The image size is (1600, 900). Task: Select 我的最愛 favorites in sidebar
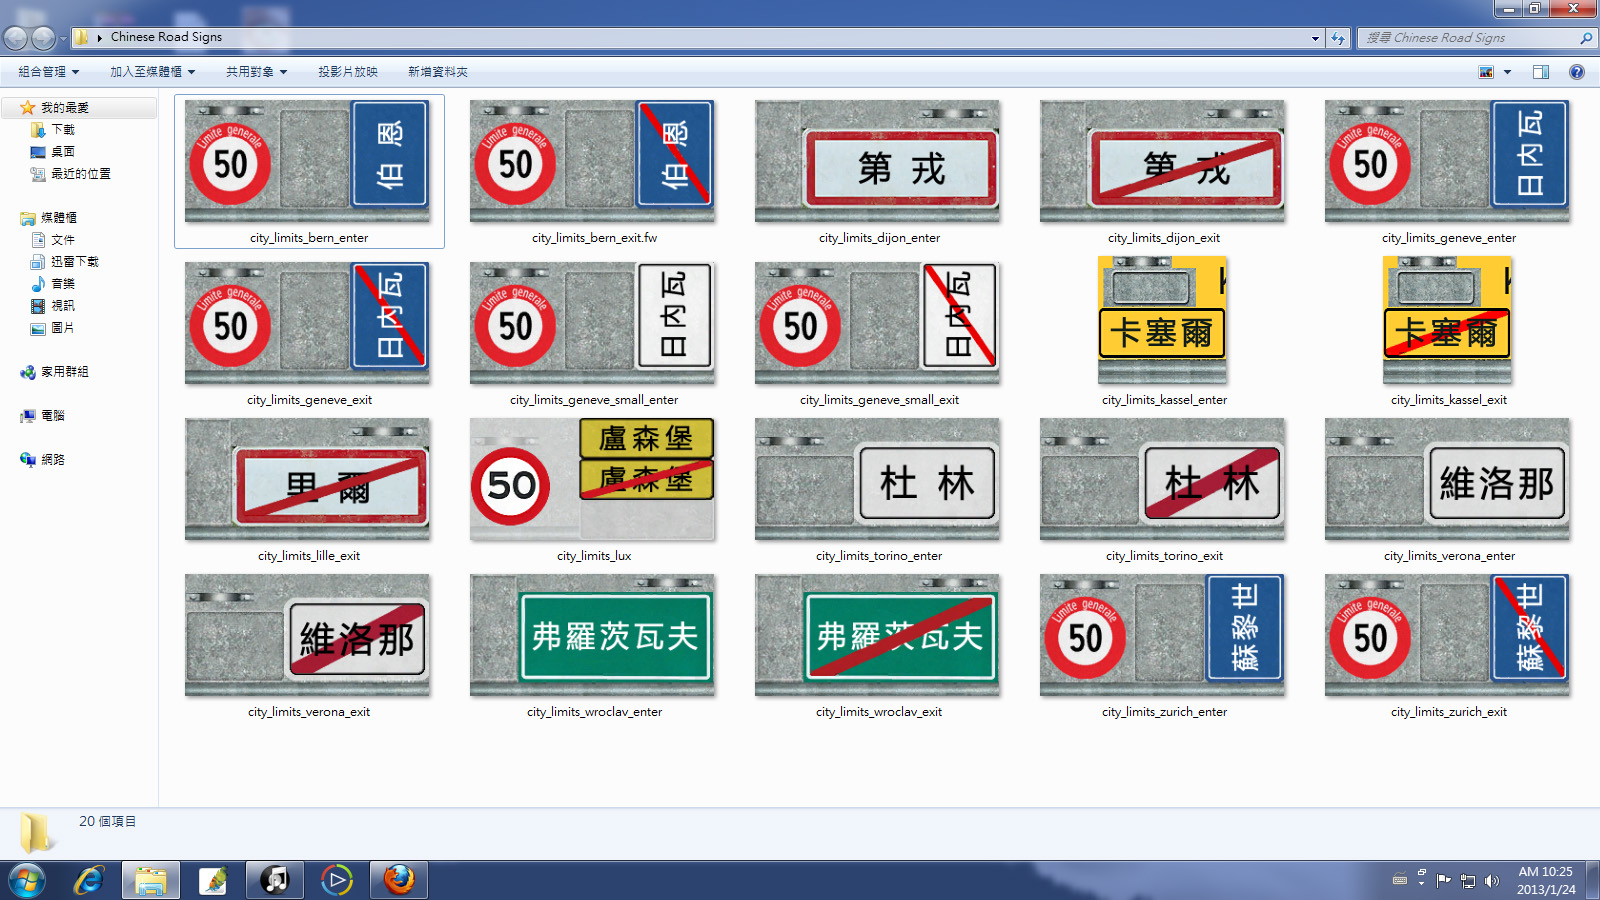[x=65, y=108]
